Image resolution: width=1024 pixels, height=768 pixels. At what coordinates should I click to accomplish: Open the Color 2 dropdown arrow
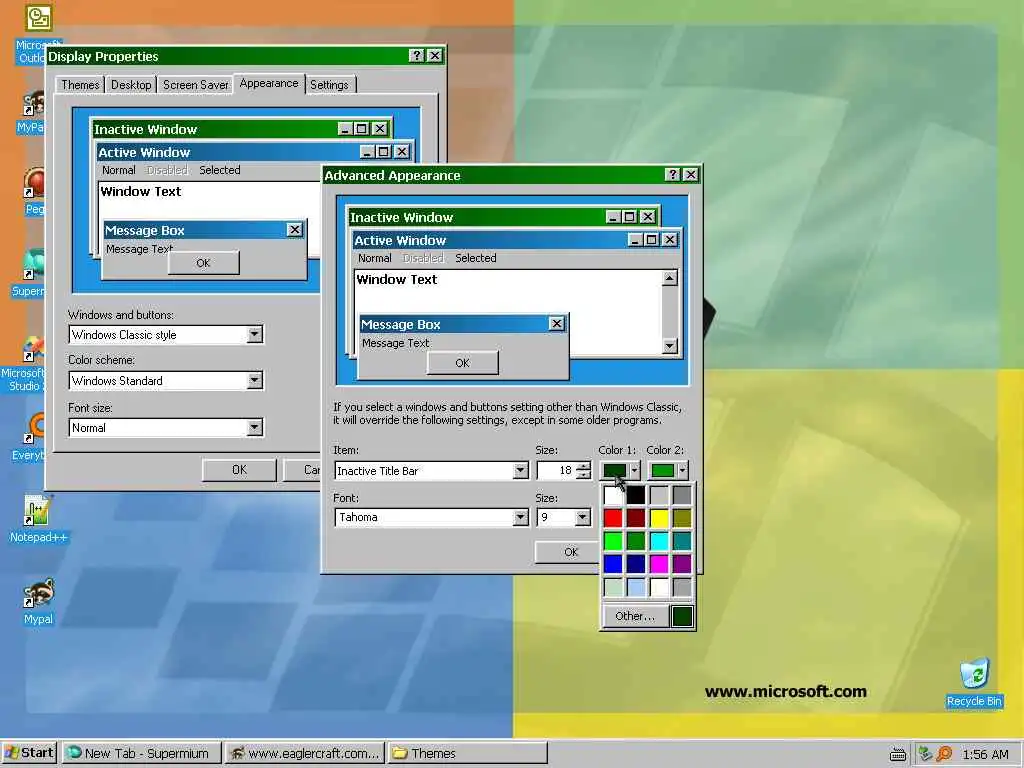tap(682, 470)
